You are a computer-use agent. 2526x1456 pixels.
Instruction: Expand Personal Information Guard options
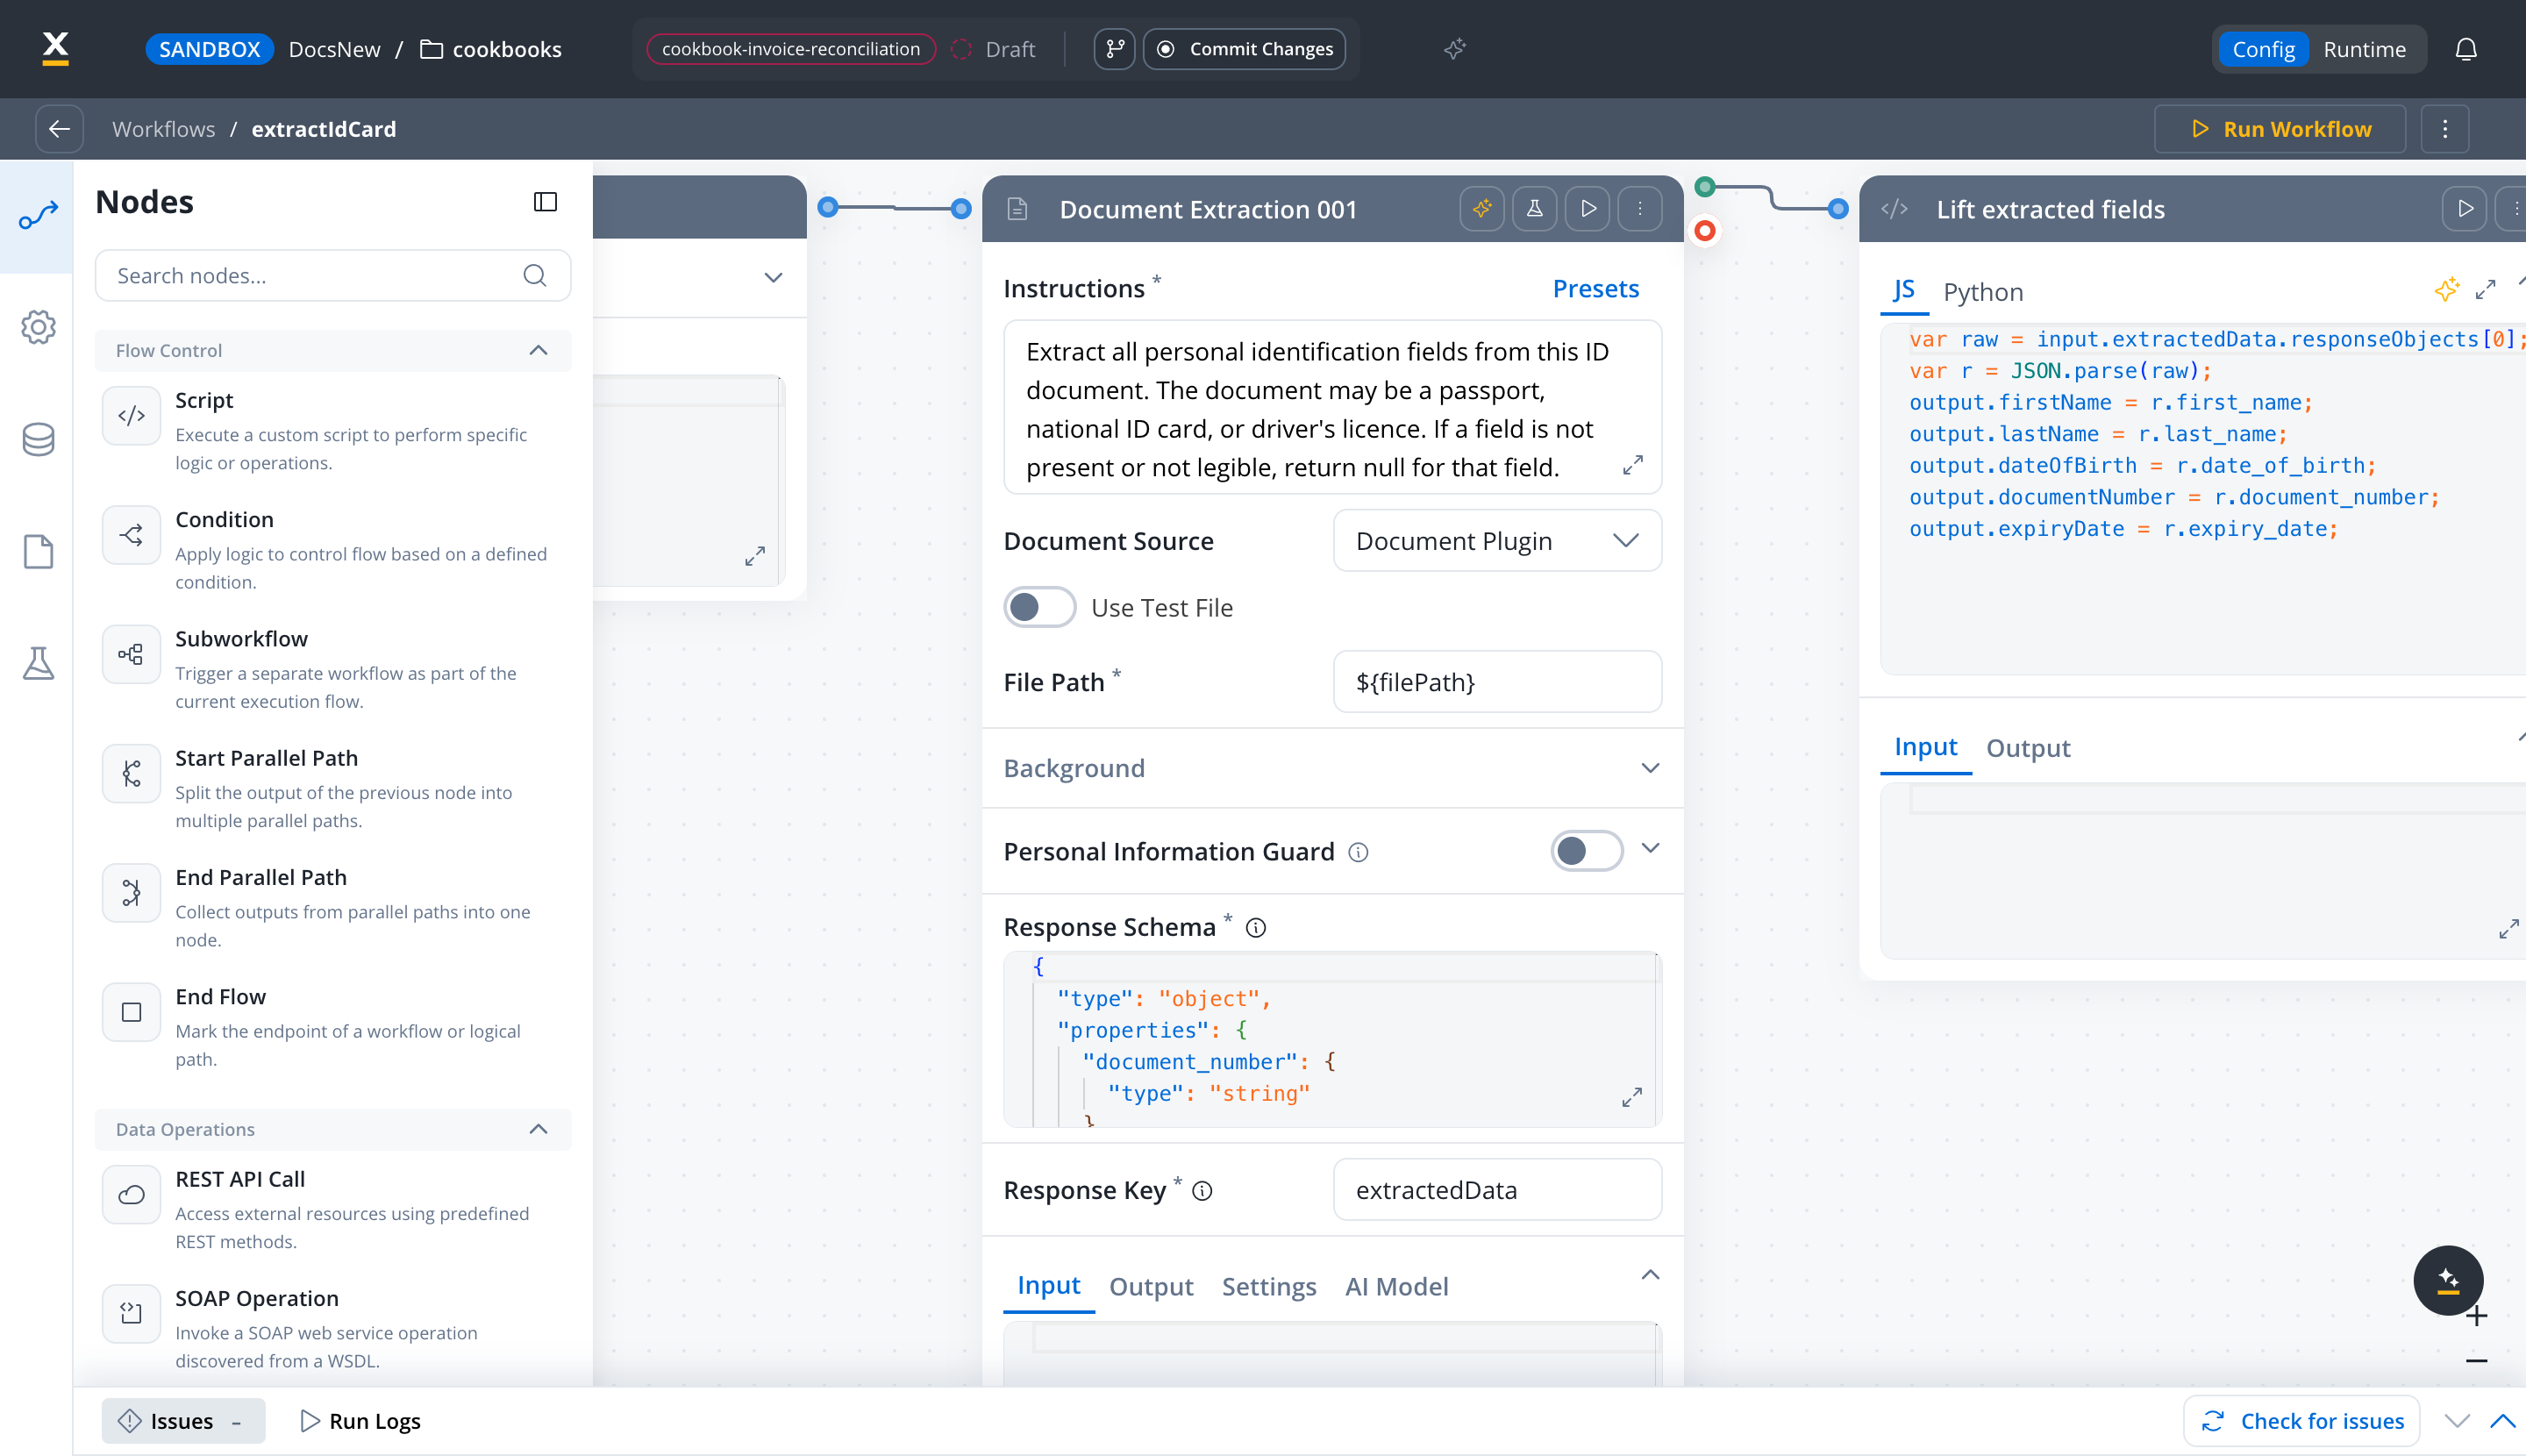[x=1650, y=849]
